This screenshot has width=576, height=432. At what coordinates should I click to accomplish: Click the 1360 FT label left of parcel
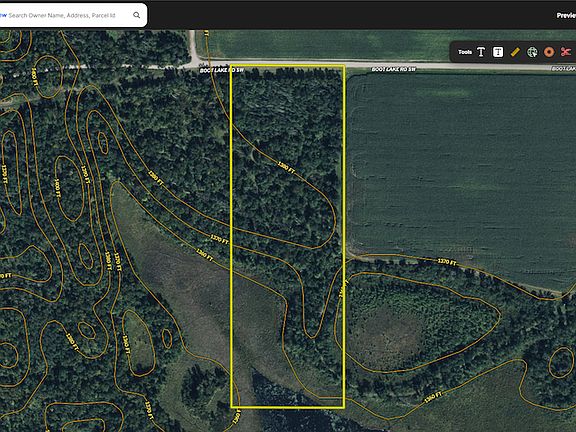[x=204, y=255]
